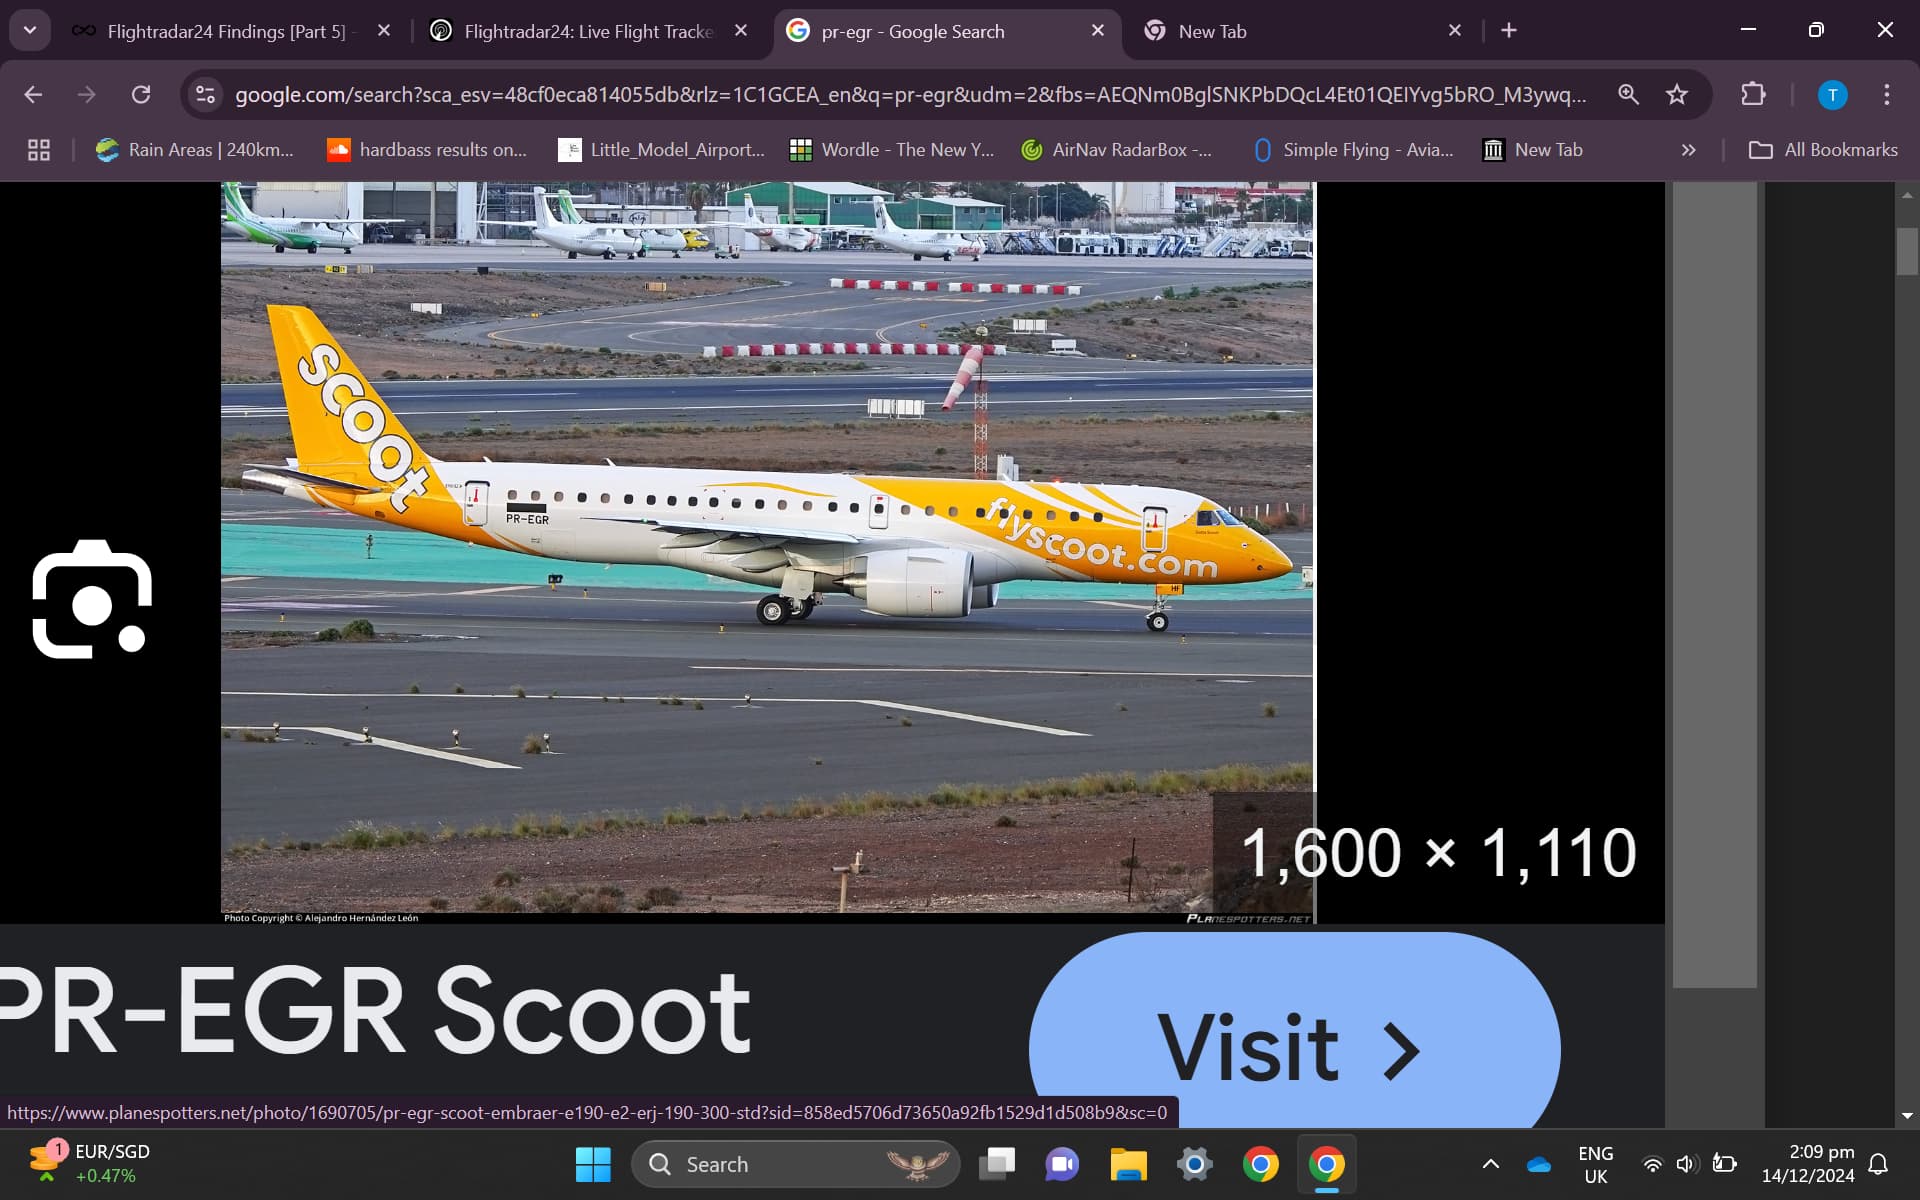
Task: Open the Chrome three-dot menu
Action: point(1886,95)
